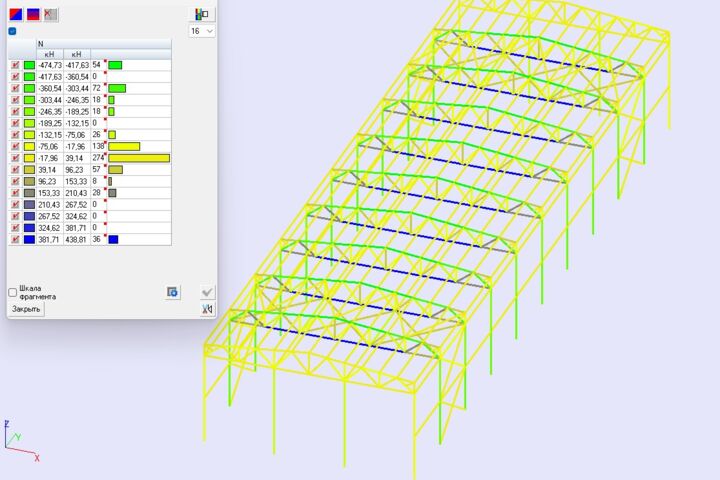Viewport: 720px width, 480px height.
Task: Uncheck the range row starting 39,14
Action: click(x=16, y=169)
